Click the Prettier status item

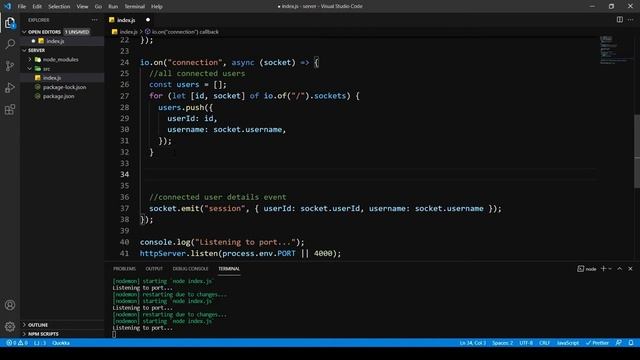(597, 343)
